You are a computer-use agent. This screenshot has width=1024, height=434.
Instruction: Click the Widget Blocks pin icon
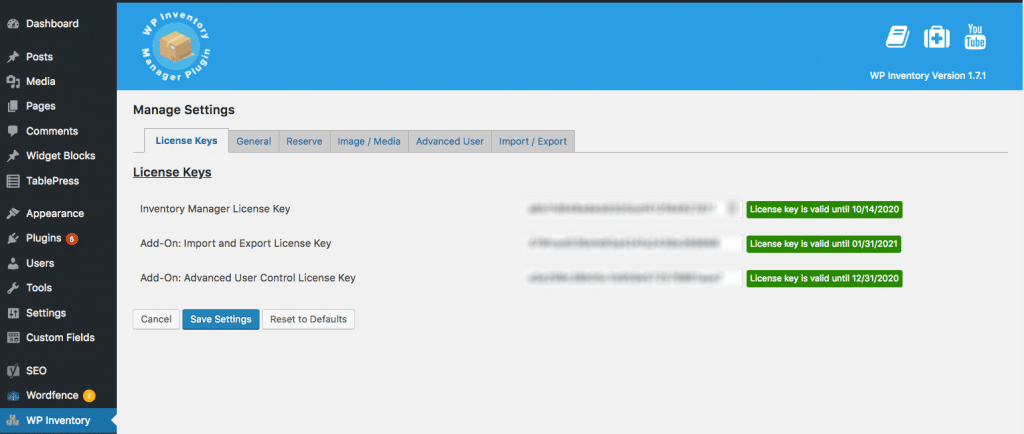pos(12,156)
